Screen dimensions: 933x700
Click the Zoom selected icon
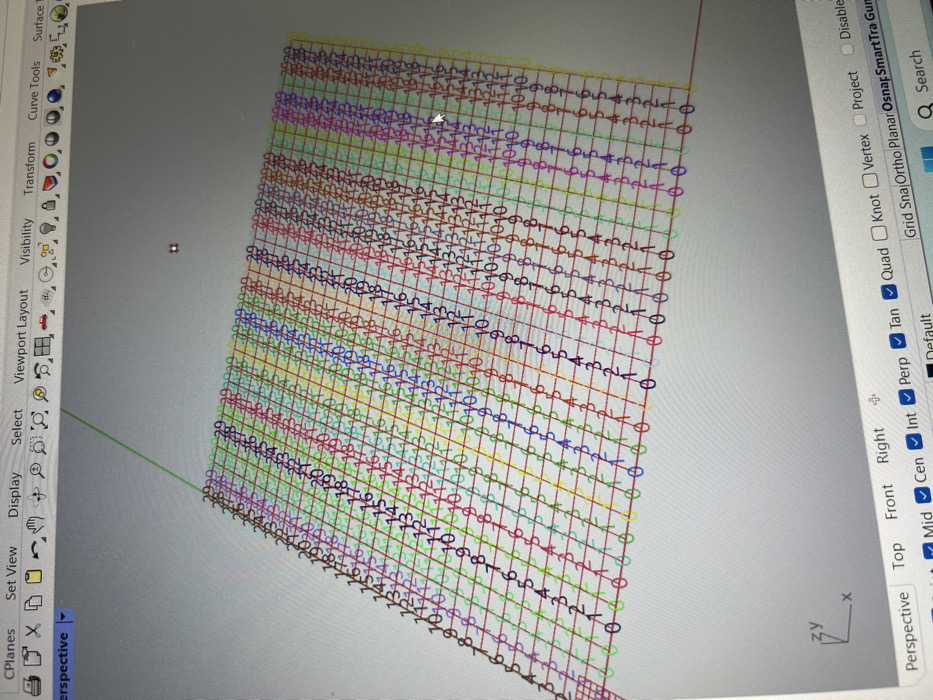[40, 393]
